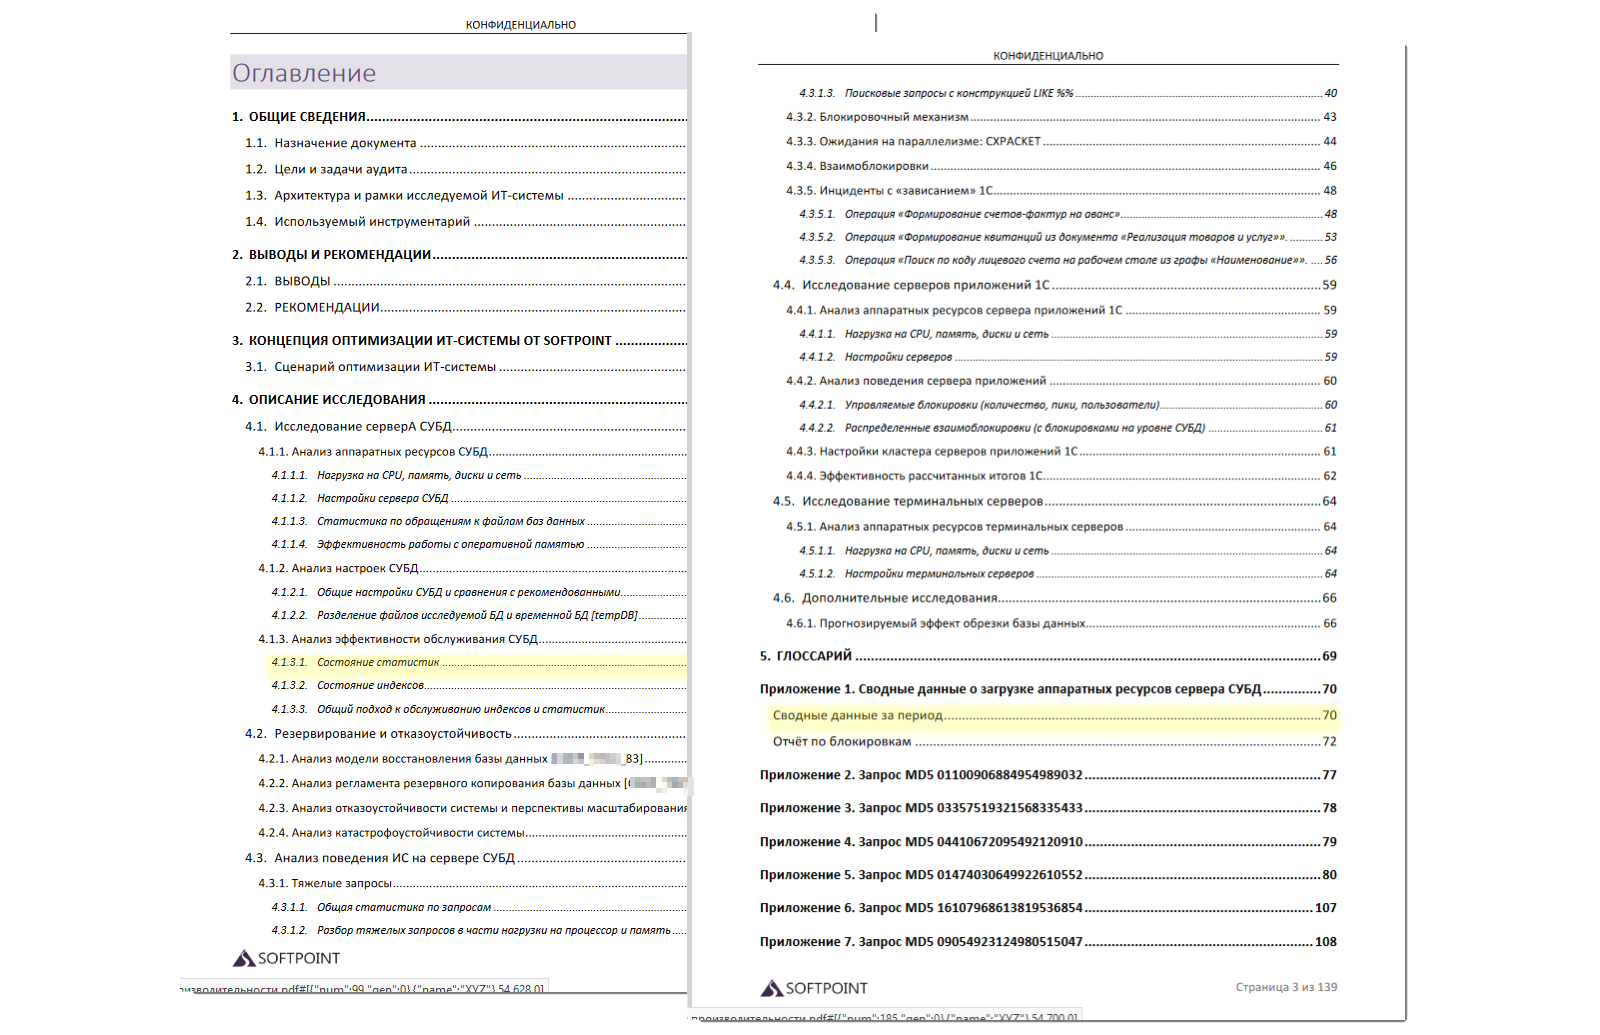Jump to '4.2. Резервирование и отказоустойчивость'

pyautogui.click(x=466, y=734)
